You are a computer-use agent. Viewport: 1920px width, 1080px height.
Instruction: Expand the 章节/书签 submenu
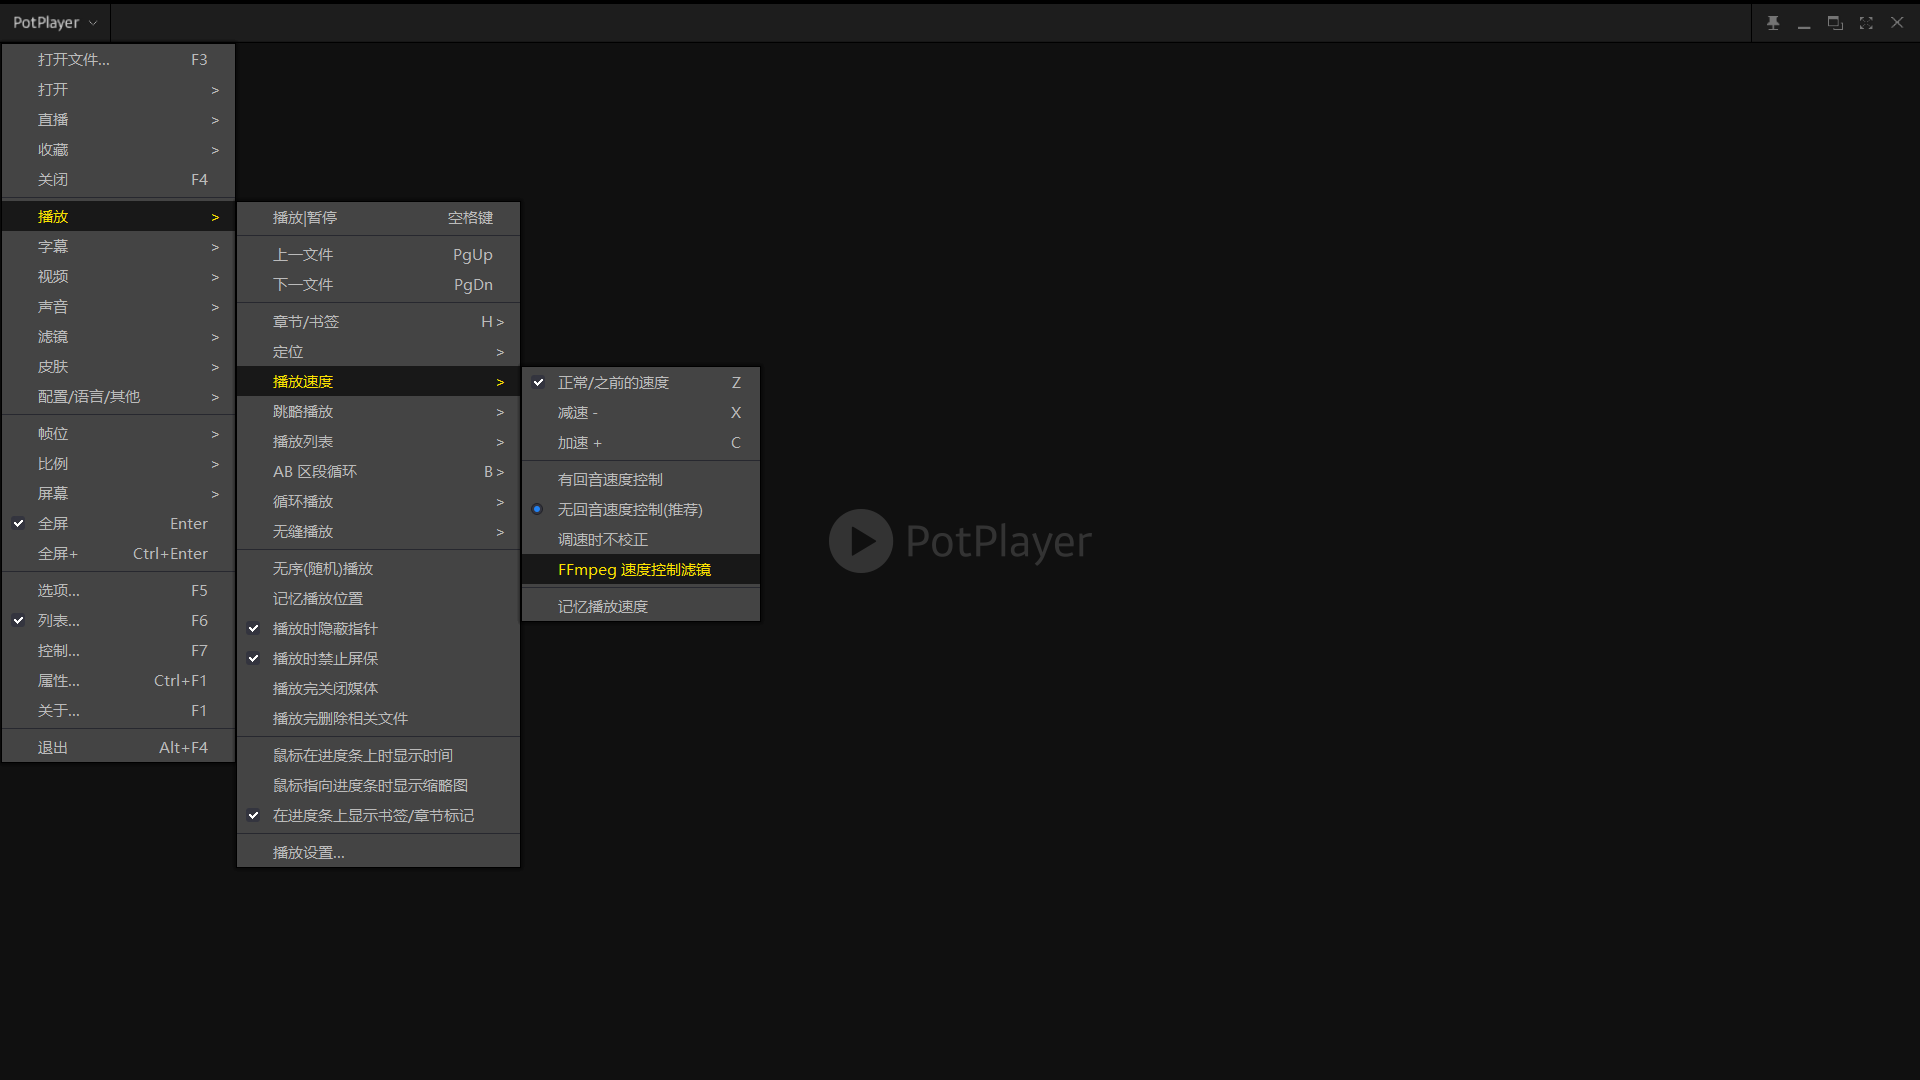coord(378,321)
